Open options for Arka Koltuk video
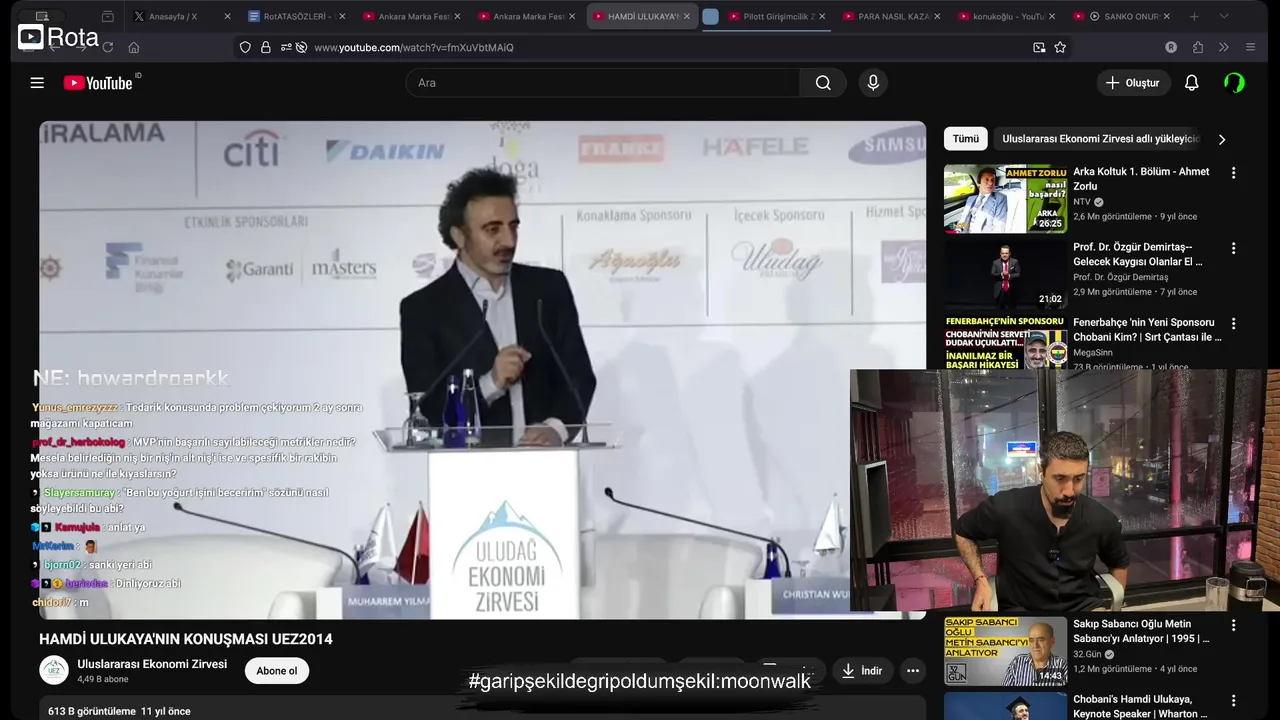The height and width of the screenshot is (720, 1280). click(x=1233, y=173)
